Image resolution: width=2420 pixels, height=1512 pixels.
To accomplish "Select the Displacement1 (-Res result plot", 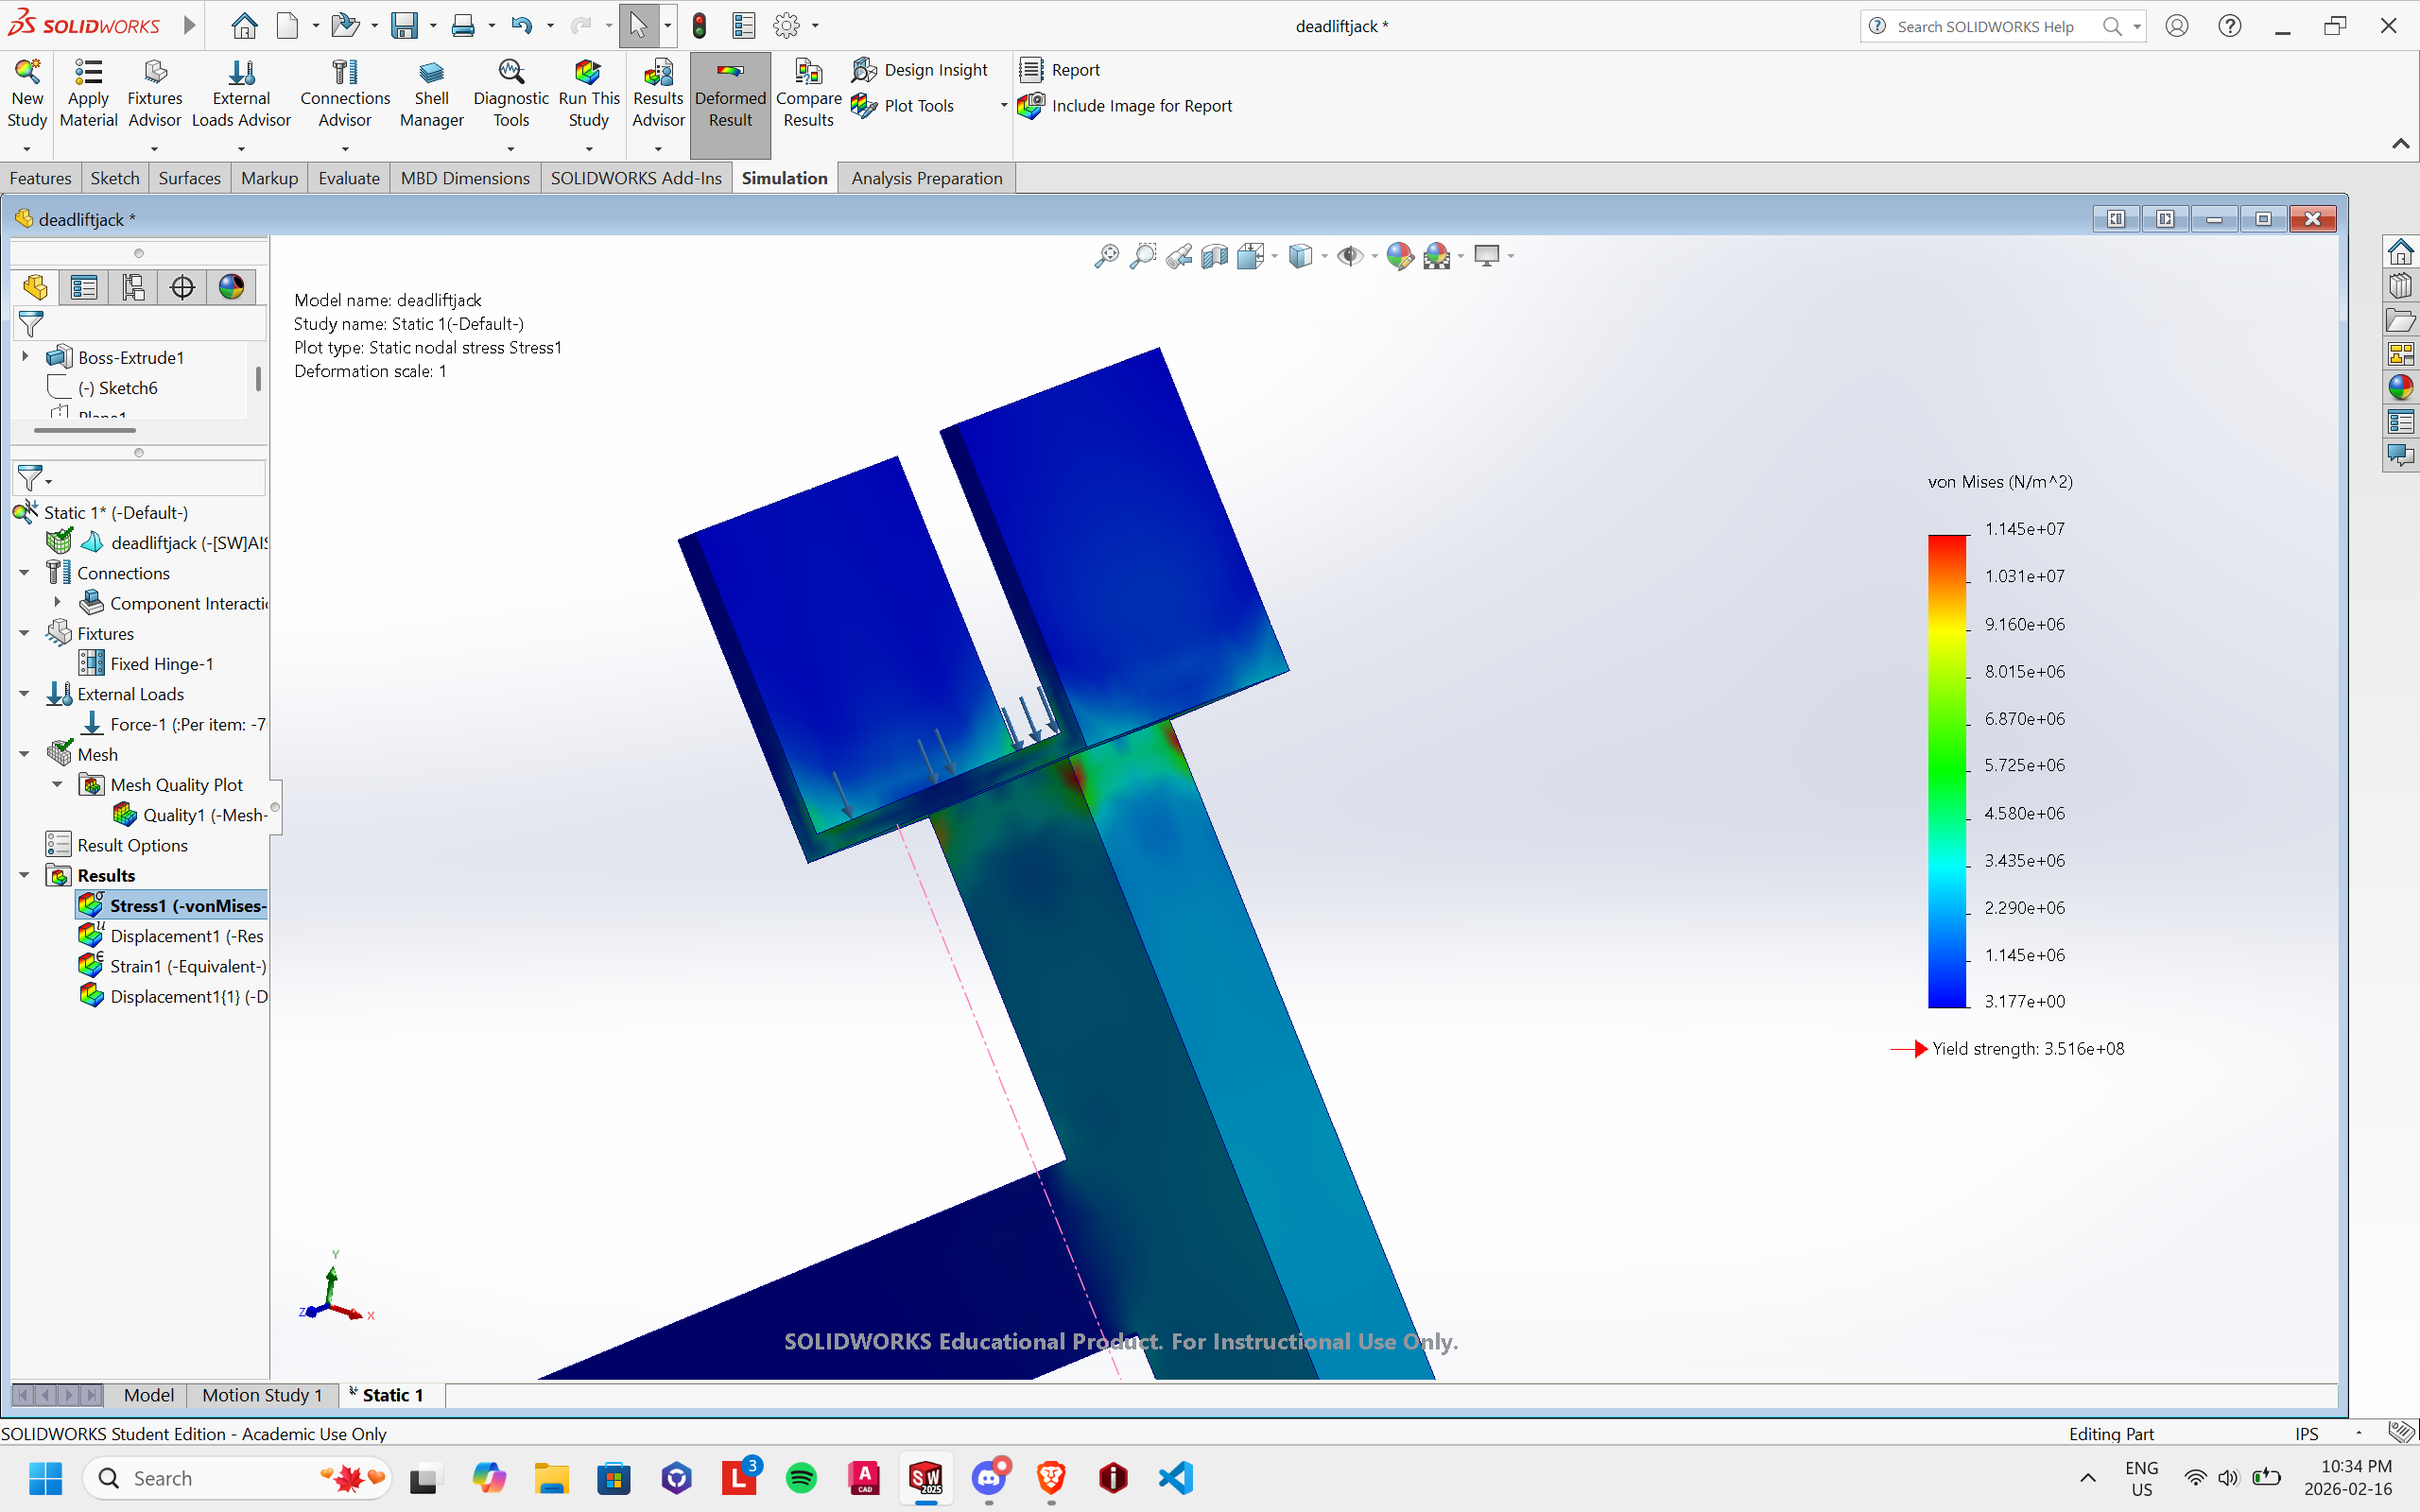I will [x=172, y=936].
